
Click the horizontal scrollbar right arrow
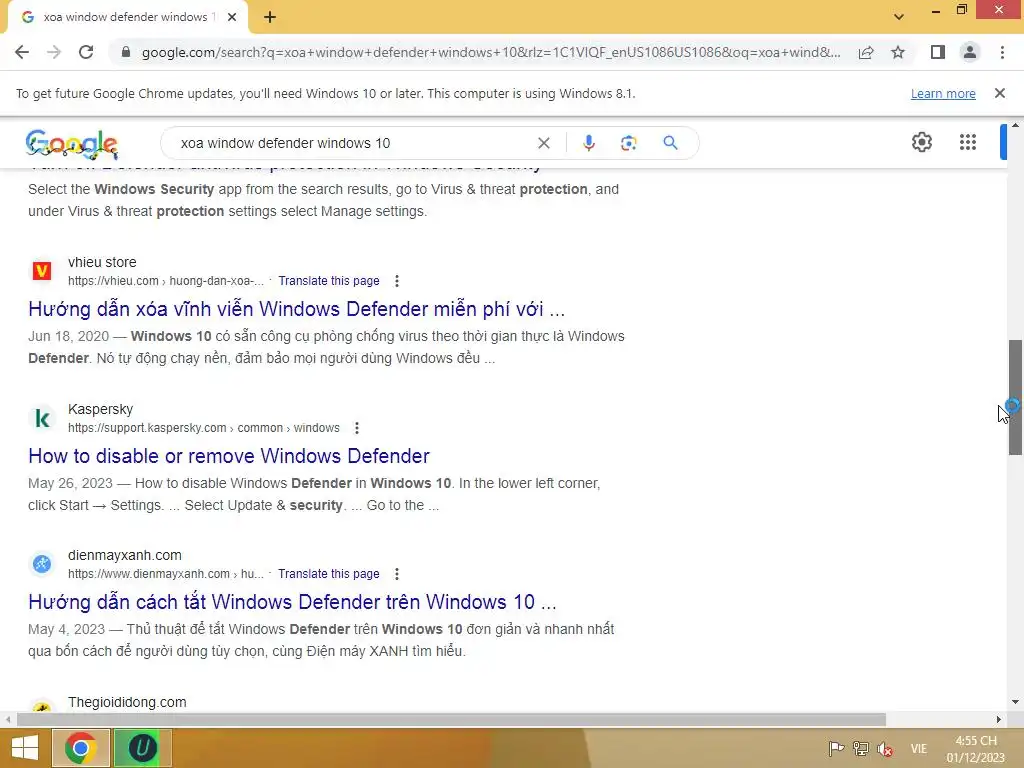coord(999,720)
